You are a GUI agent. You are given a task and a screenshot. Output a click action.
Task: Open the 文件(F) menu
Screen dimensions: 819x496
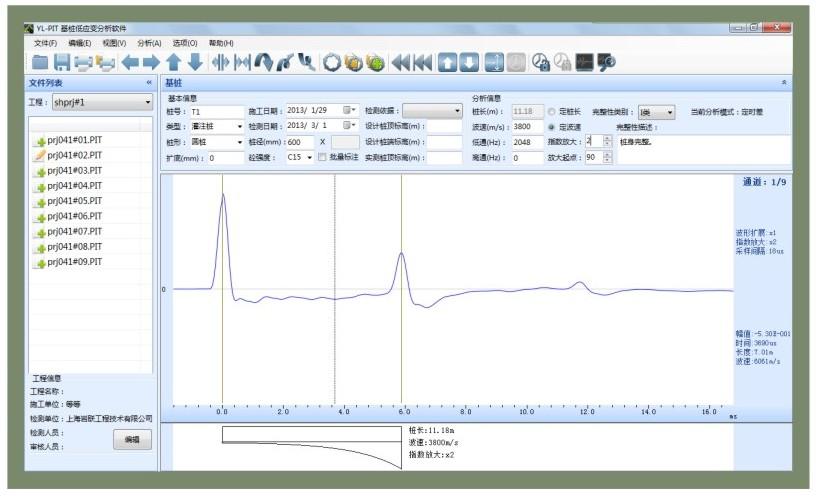point(45,43)
